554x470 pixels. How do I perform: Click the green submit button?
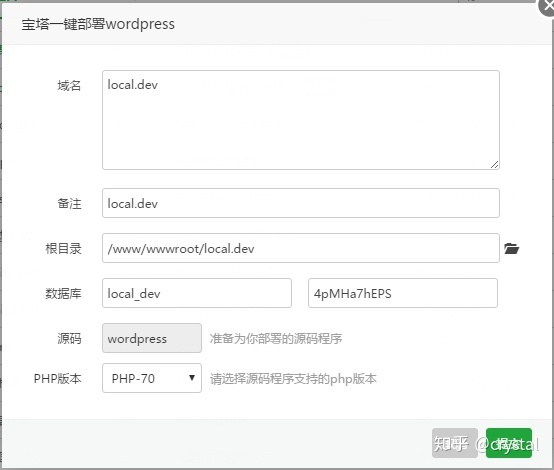click(x=509, y=443)
